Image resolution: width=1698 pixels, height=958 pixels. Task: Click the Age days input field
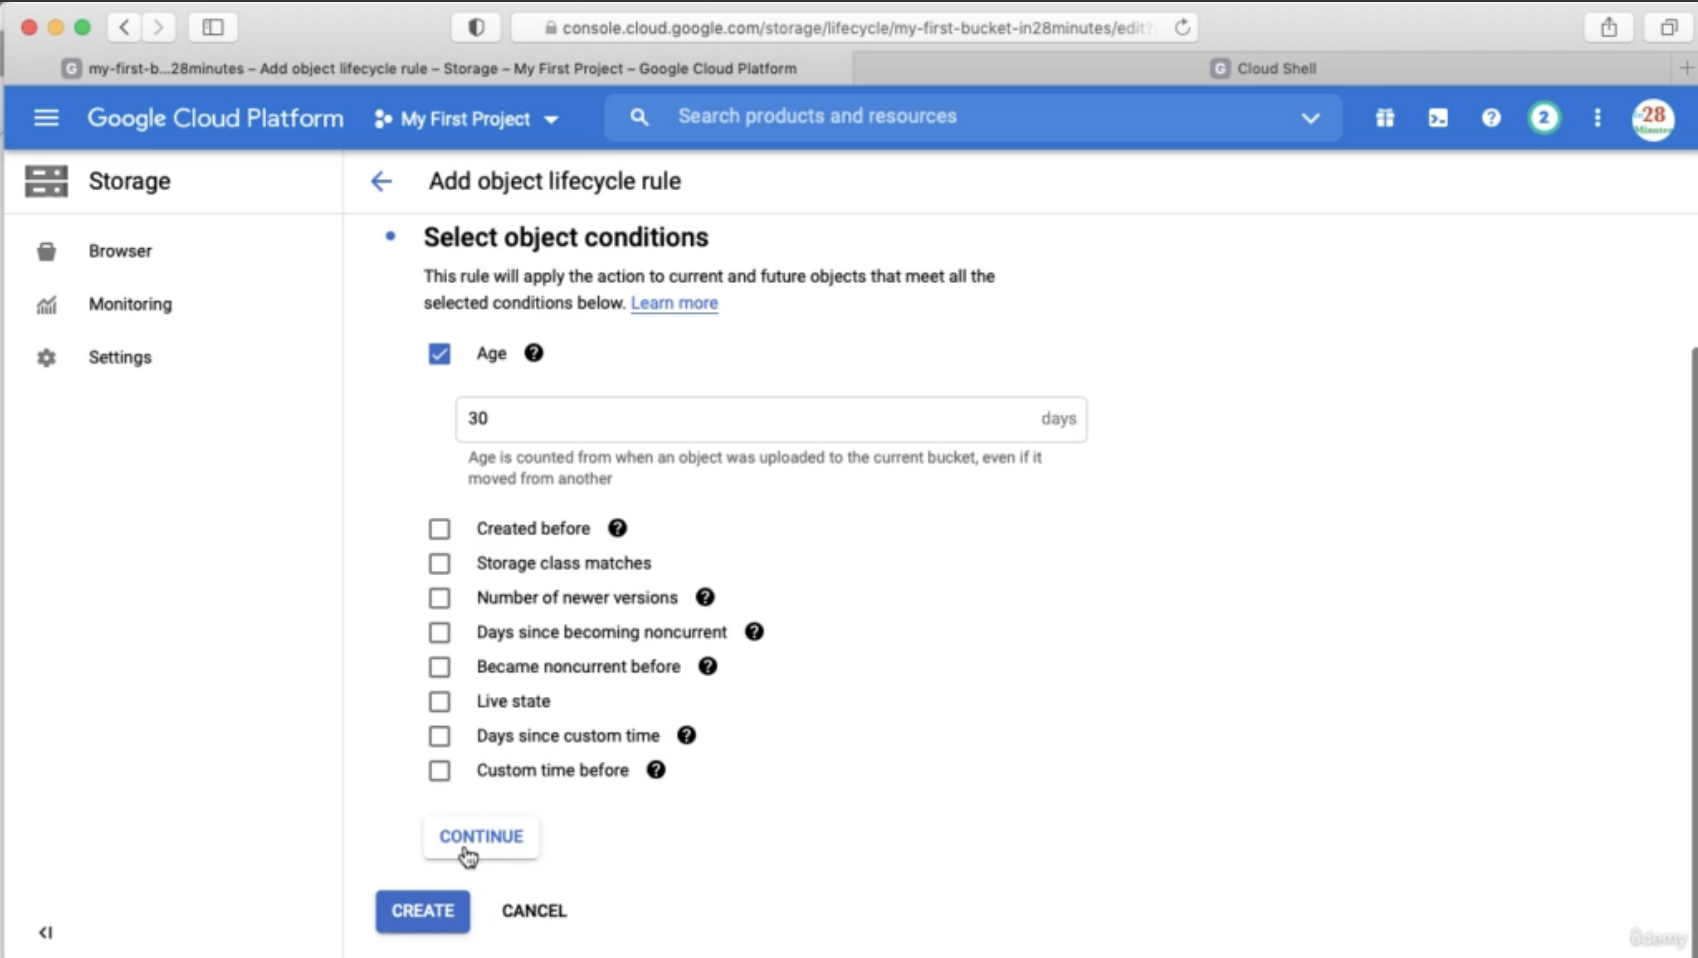pyautogui.click(x=771, y=419)
